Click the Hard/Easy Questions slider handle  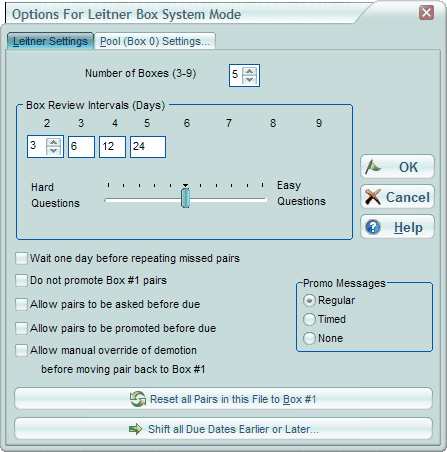(186, 198)
